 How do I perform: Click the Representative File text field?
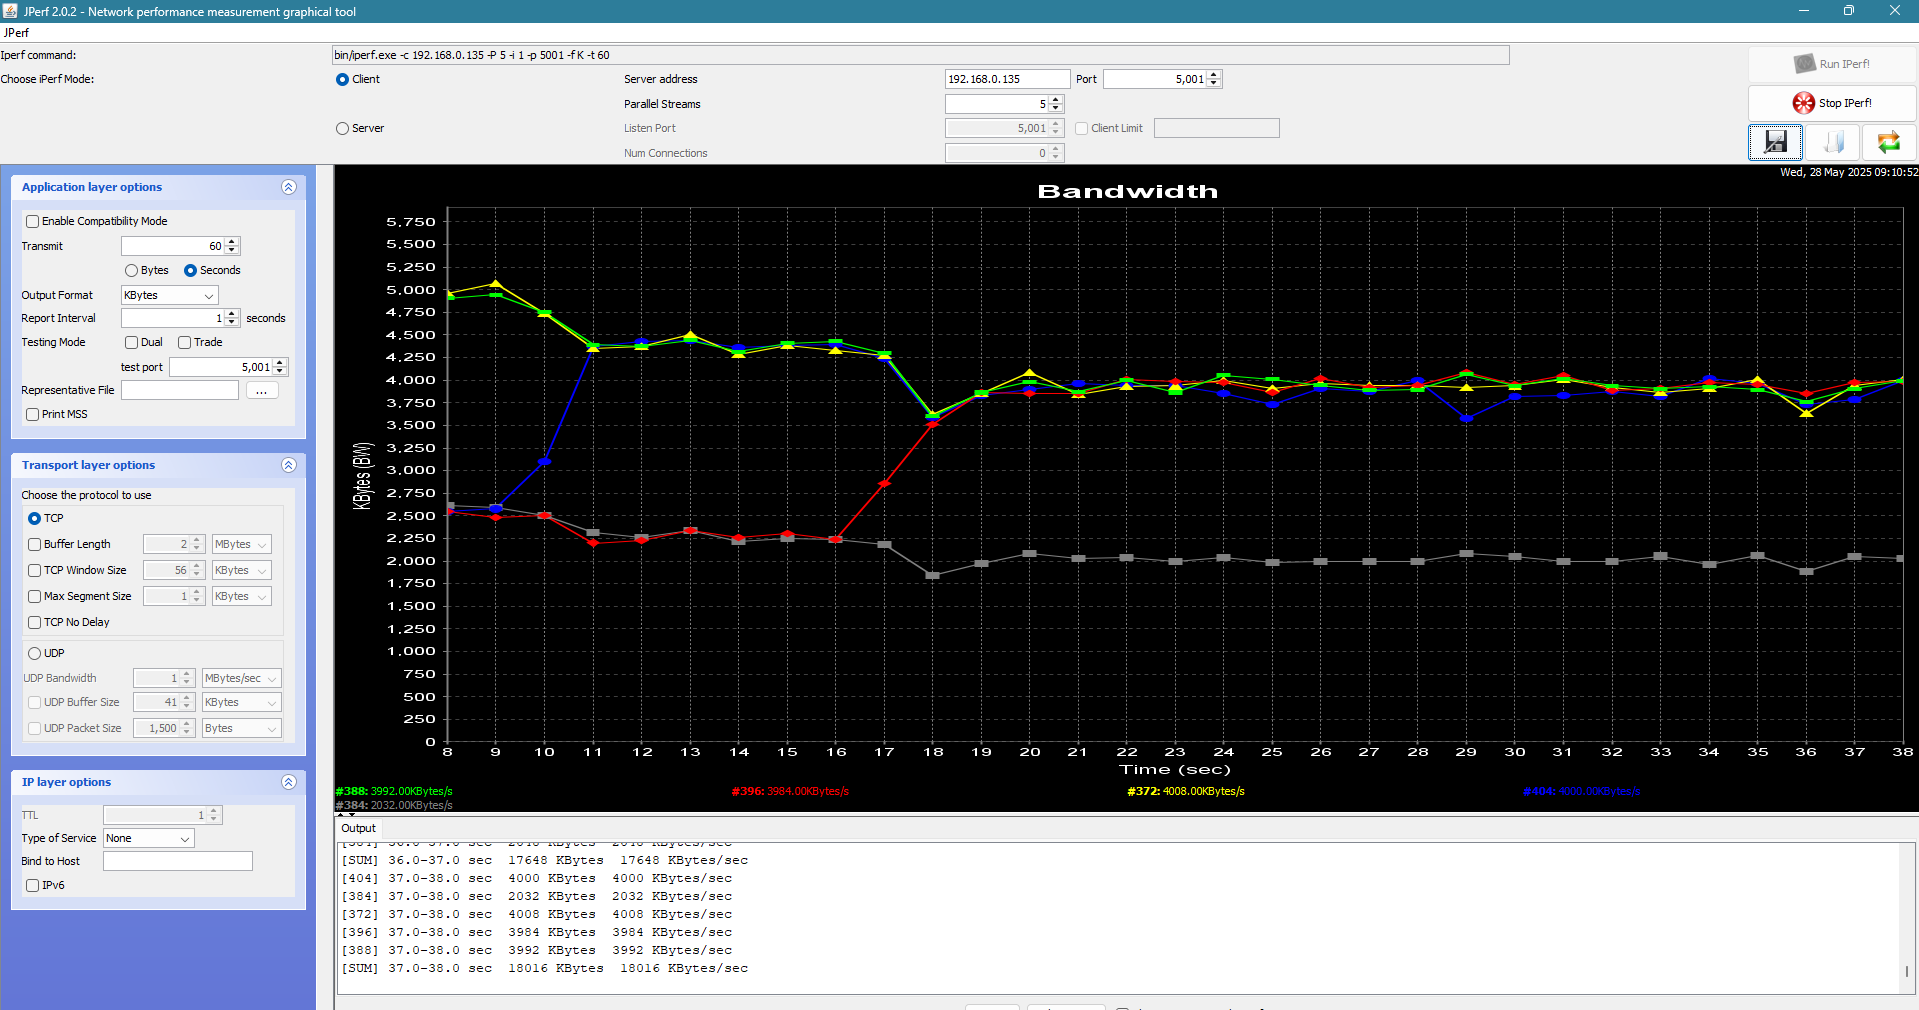click(x=180, y=390)
